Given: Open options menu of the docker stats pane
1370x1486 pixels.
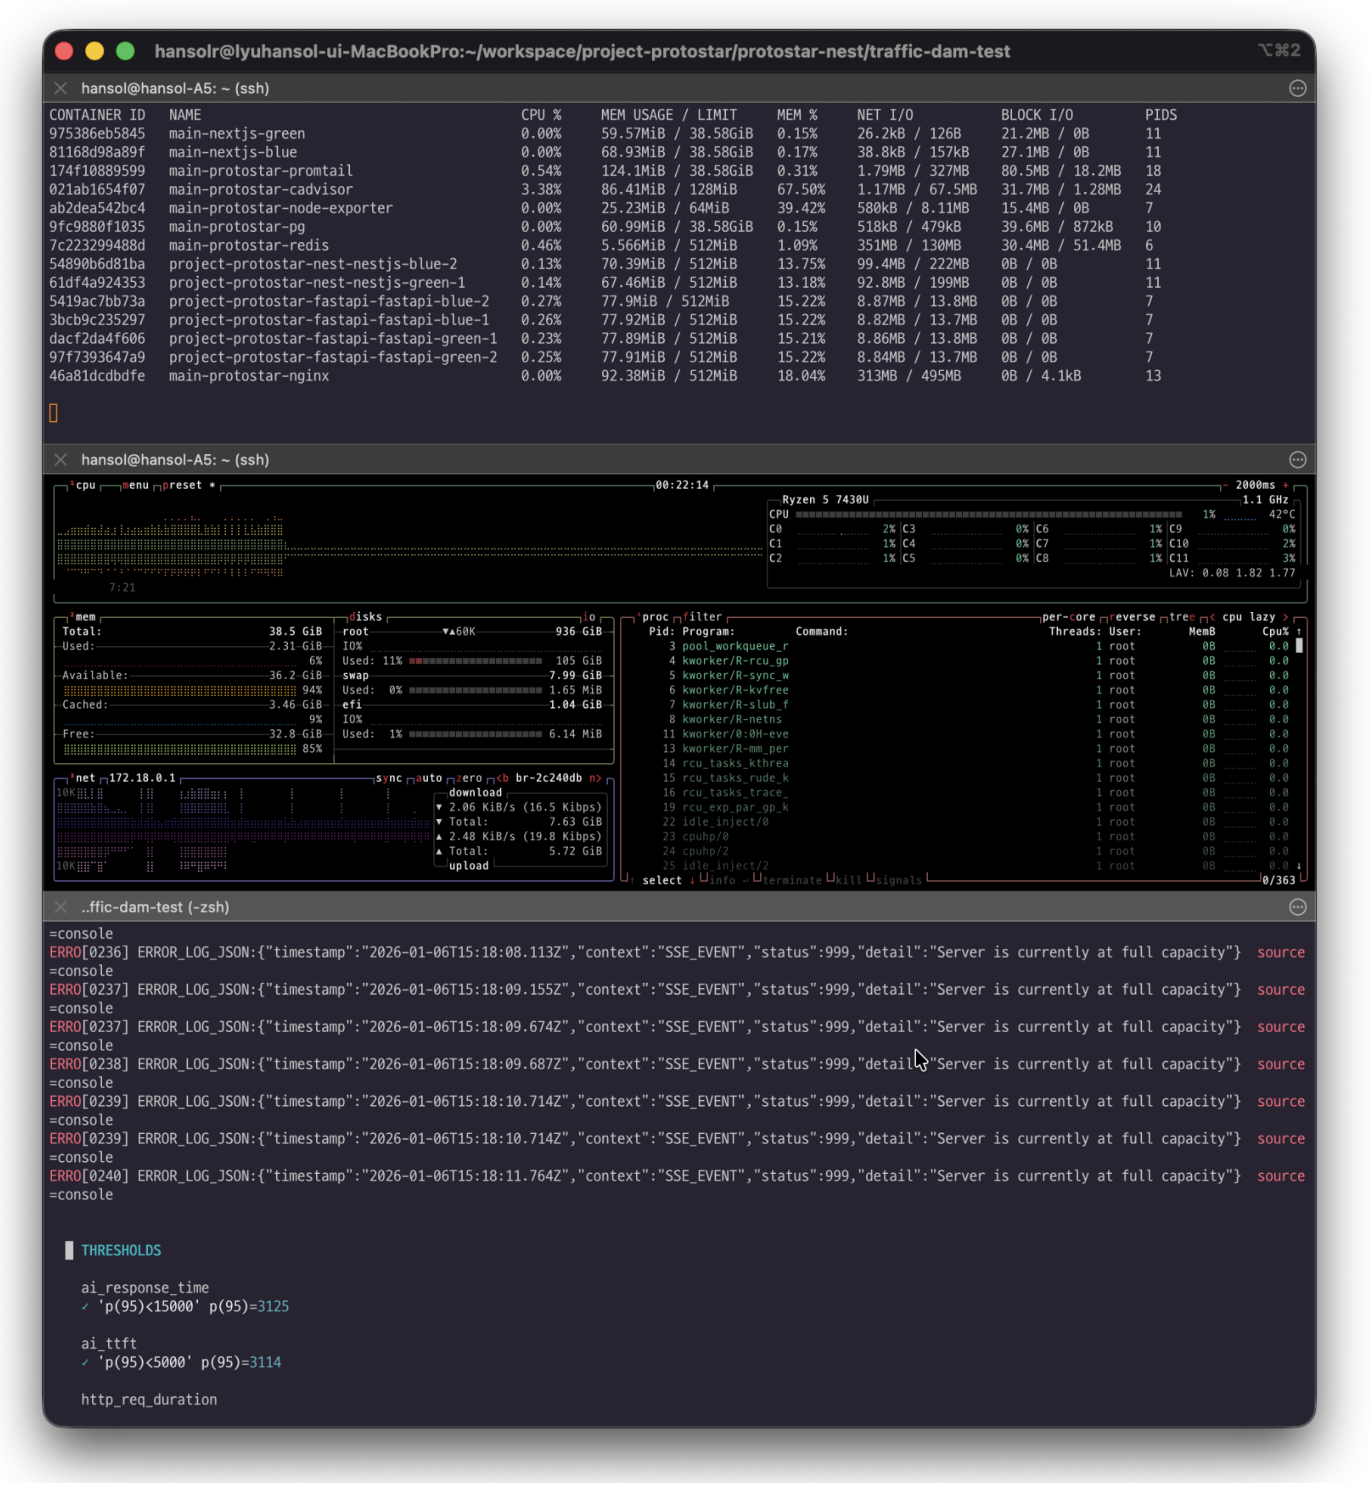Looking at the screenshot, I should pyautogui.click(x=1297, y=88).
